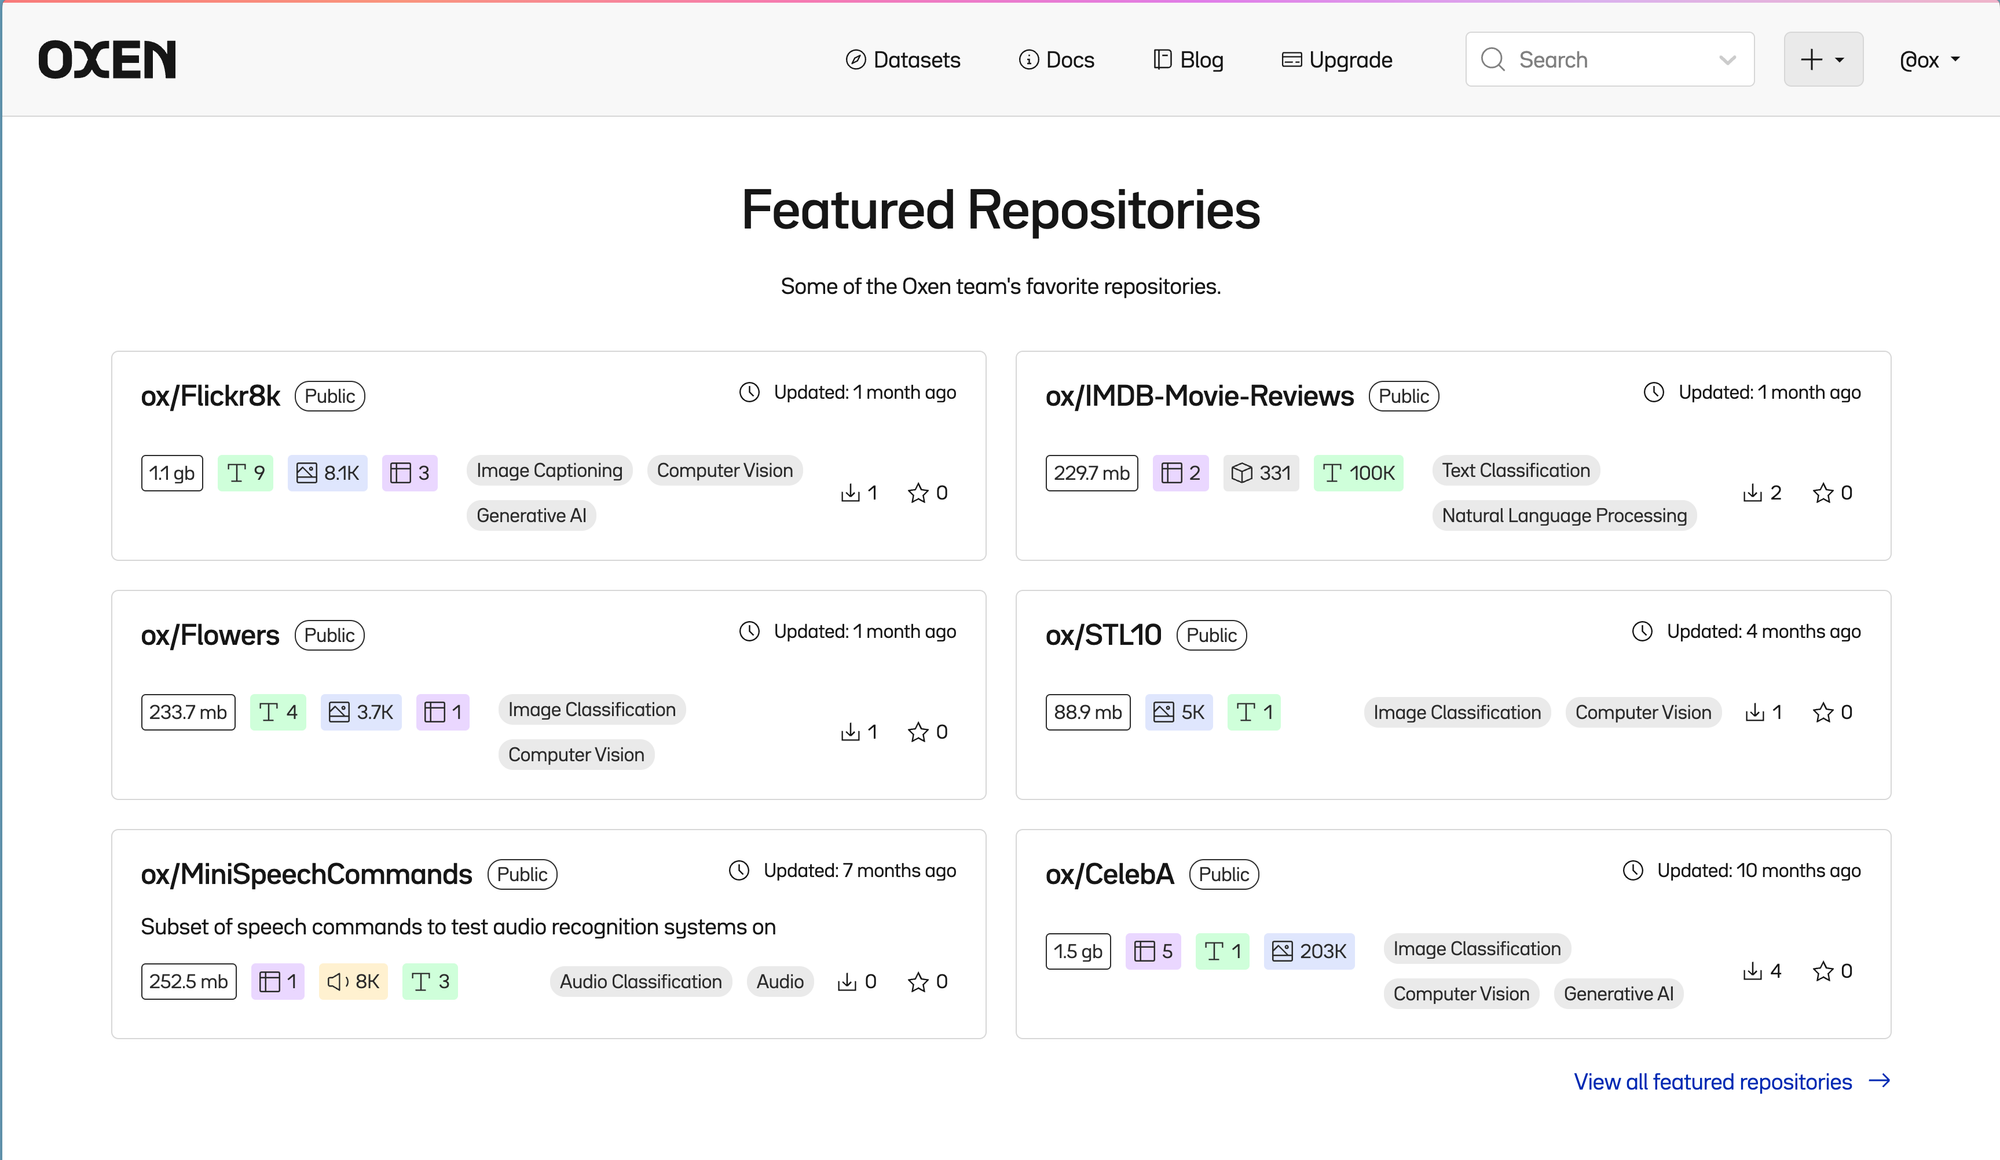2000x1160 pixels.
Task: Open the @ox account menu
Action: pyautogui.click(x=1929, y=60)
